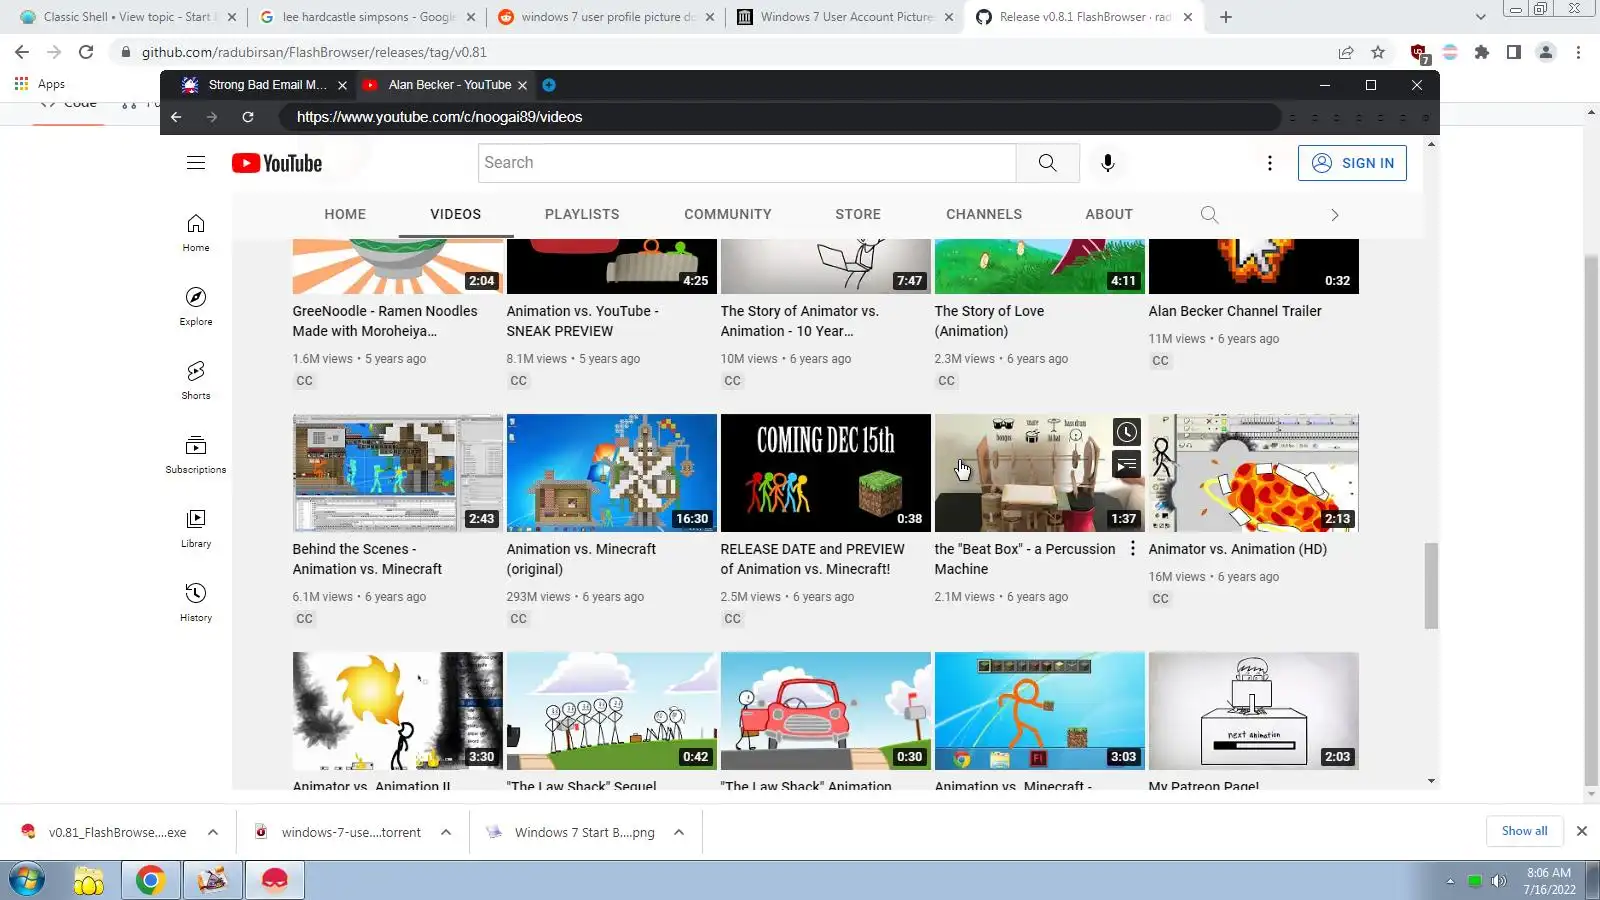
Task: Close the downloads bar
Action: point(1581,831)
